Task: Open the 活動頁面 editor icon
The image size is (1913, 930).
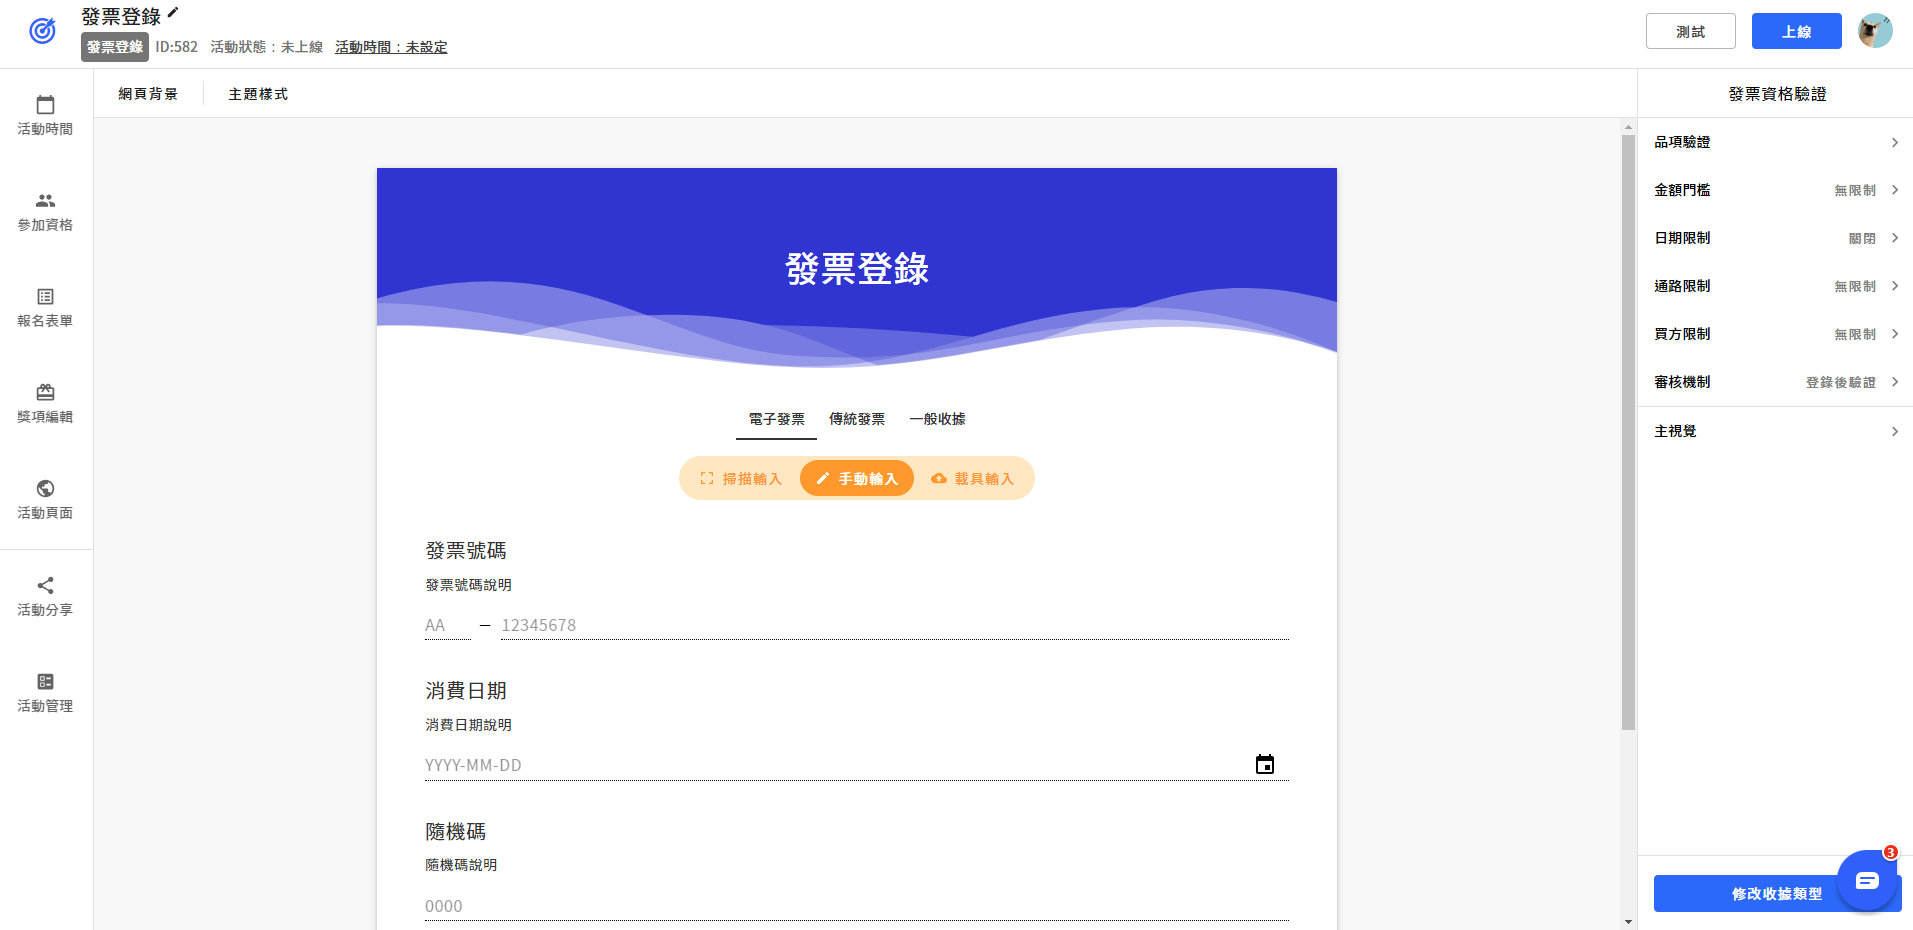Action: (44, 497)
